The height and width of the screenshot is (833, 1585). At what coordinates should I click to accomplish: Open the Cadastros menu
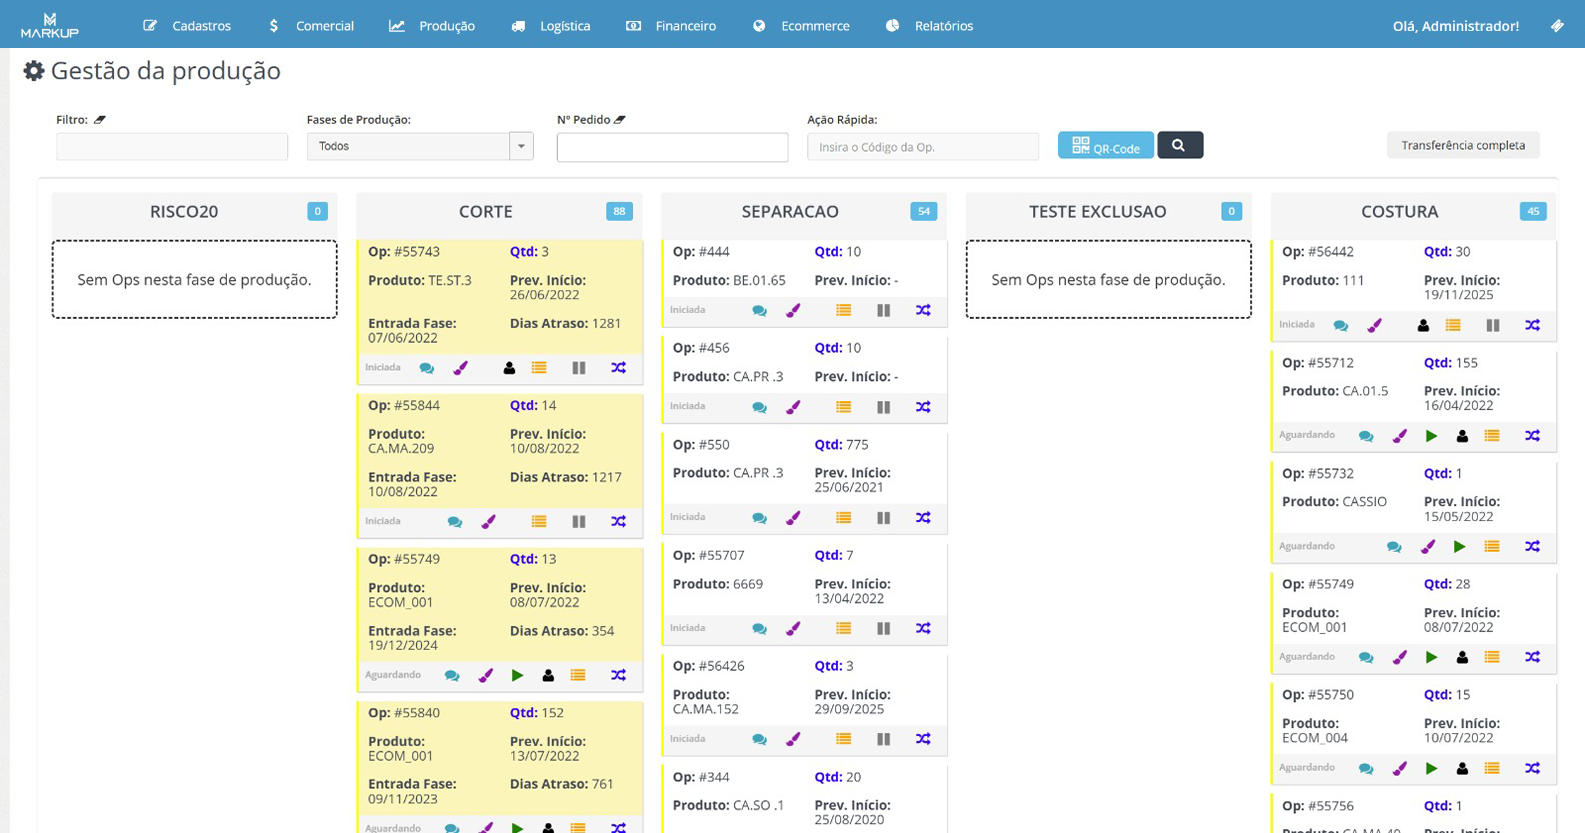pos(187,26)
